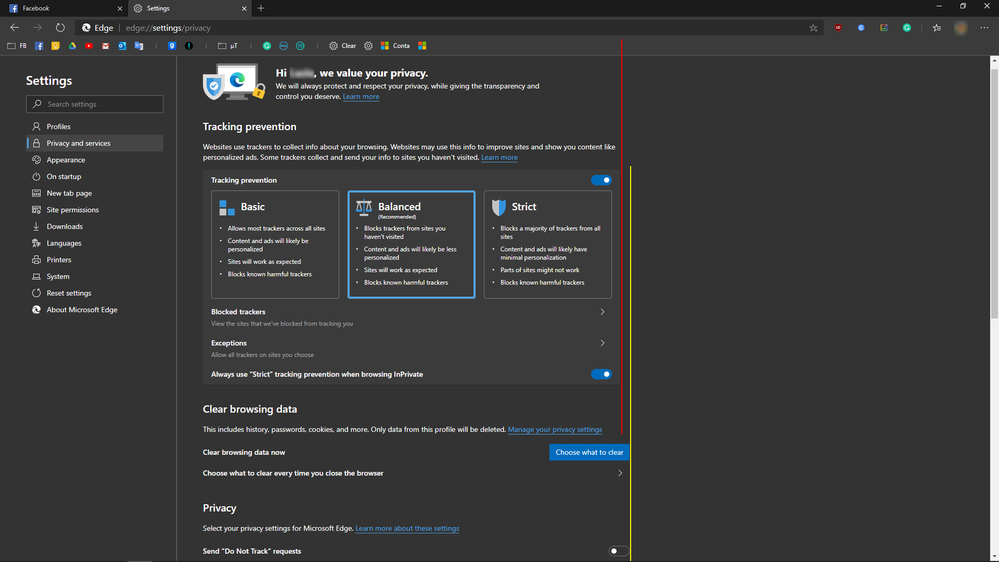Open the blue circular extension icon
Screen dimensions: 999x562
(x=861, y=28)
